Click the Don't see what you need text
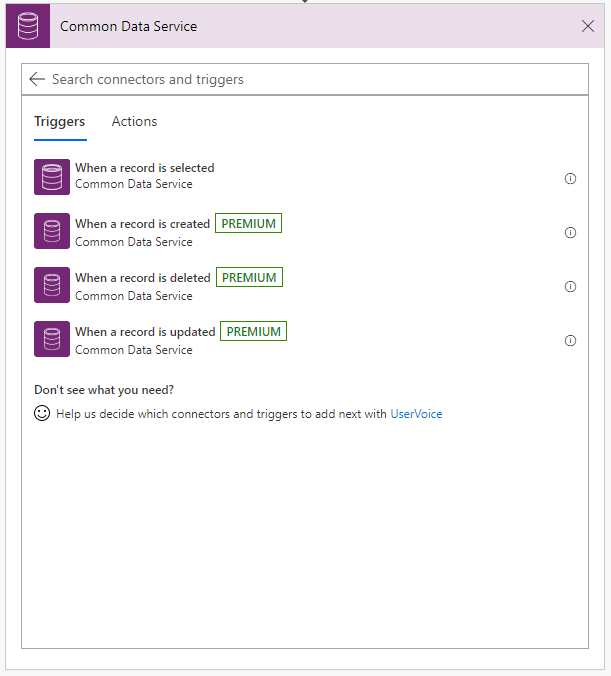611x676 pixels. [104, 390]
